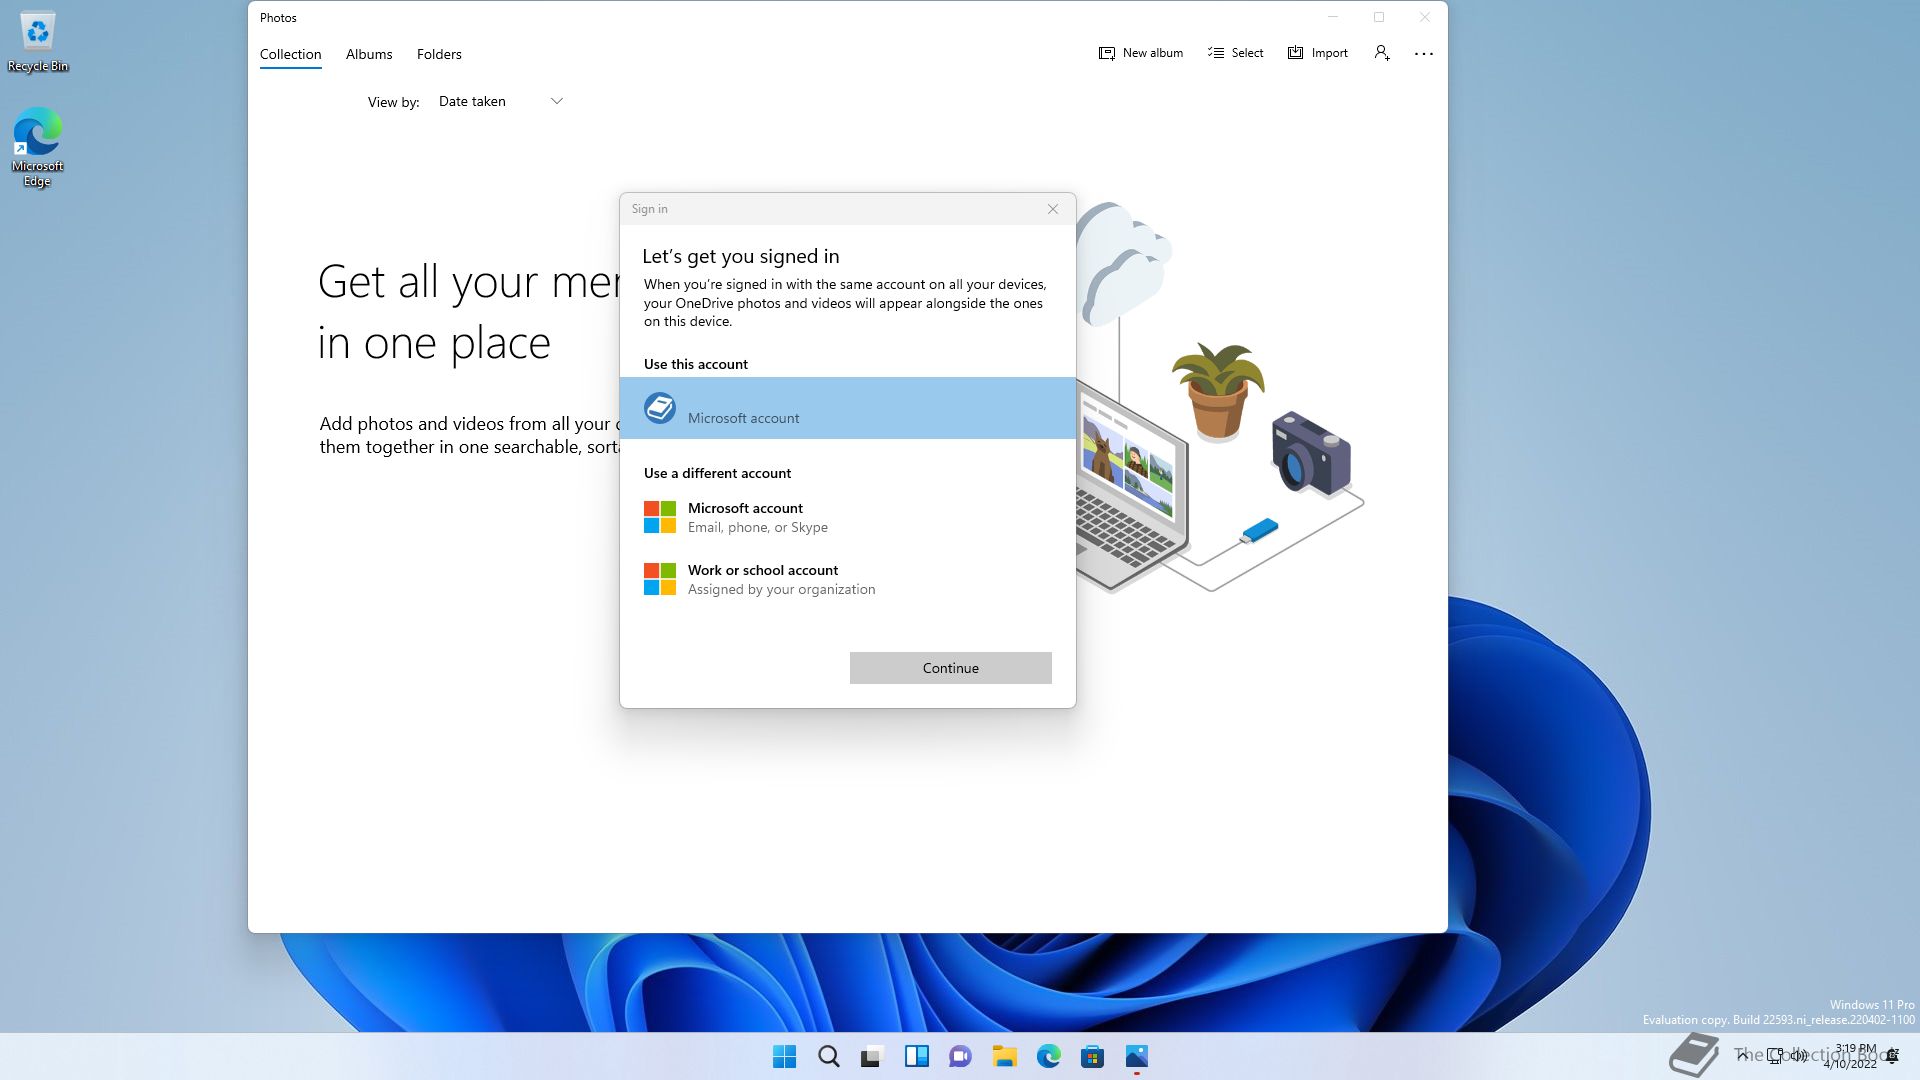Open File Explorer from taskbar
The image size is (1920, 1080).
pos(1005,1056)
